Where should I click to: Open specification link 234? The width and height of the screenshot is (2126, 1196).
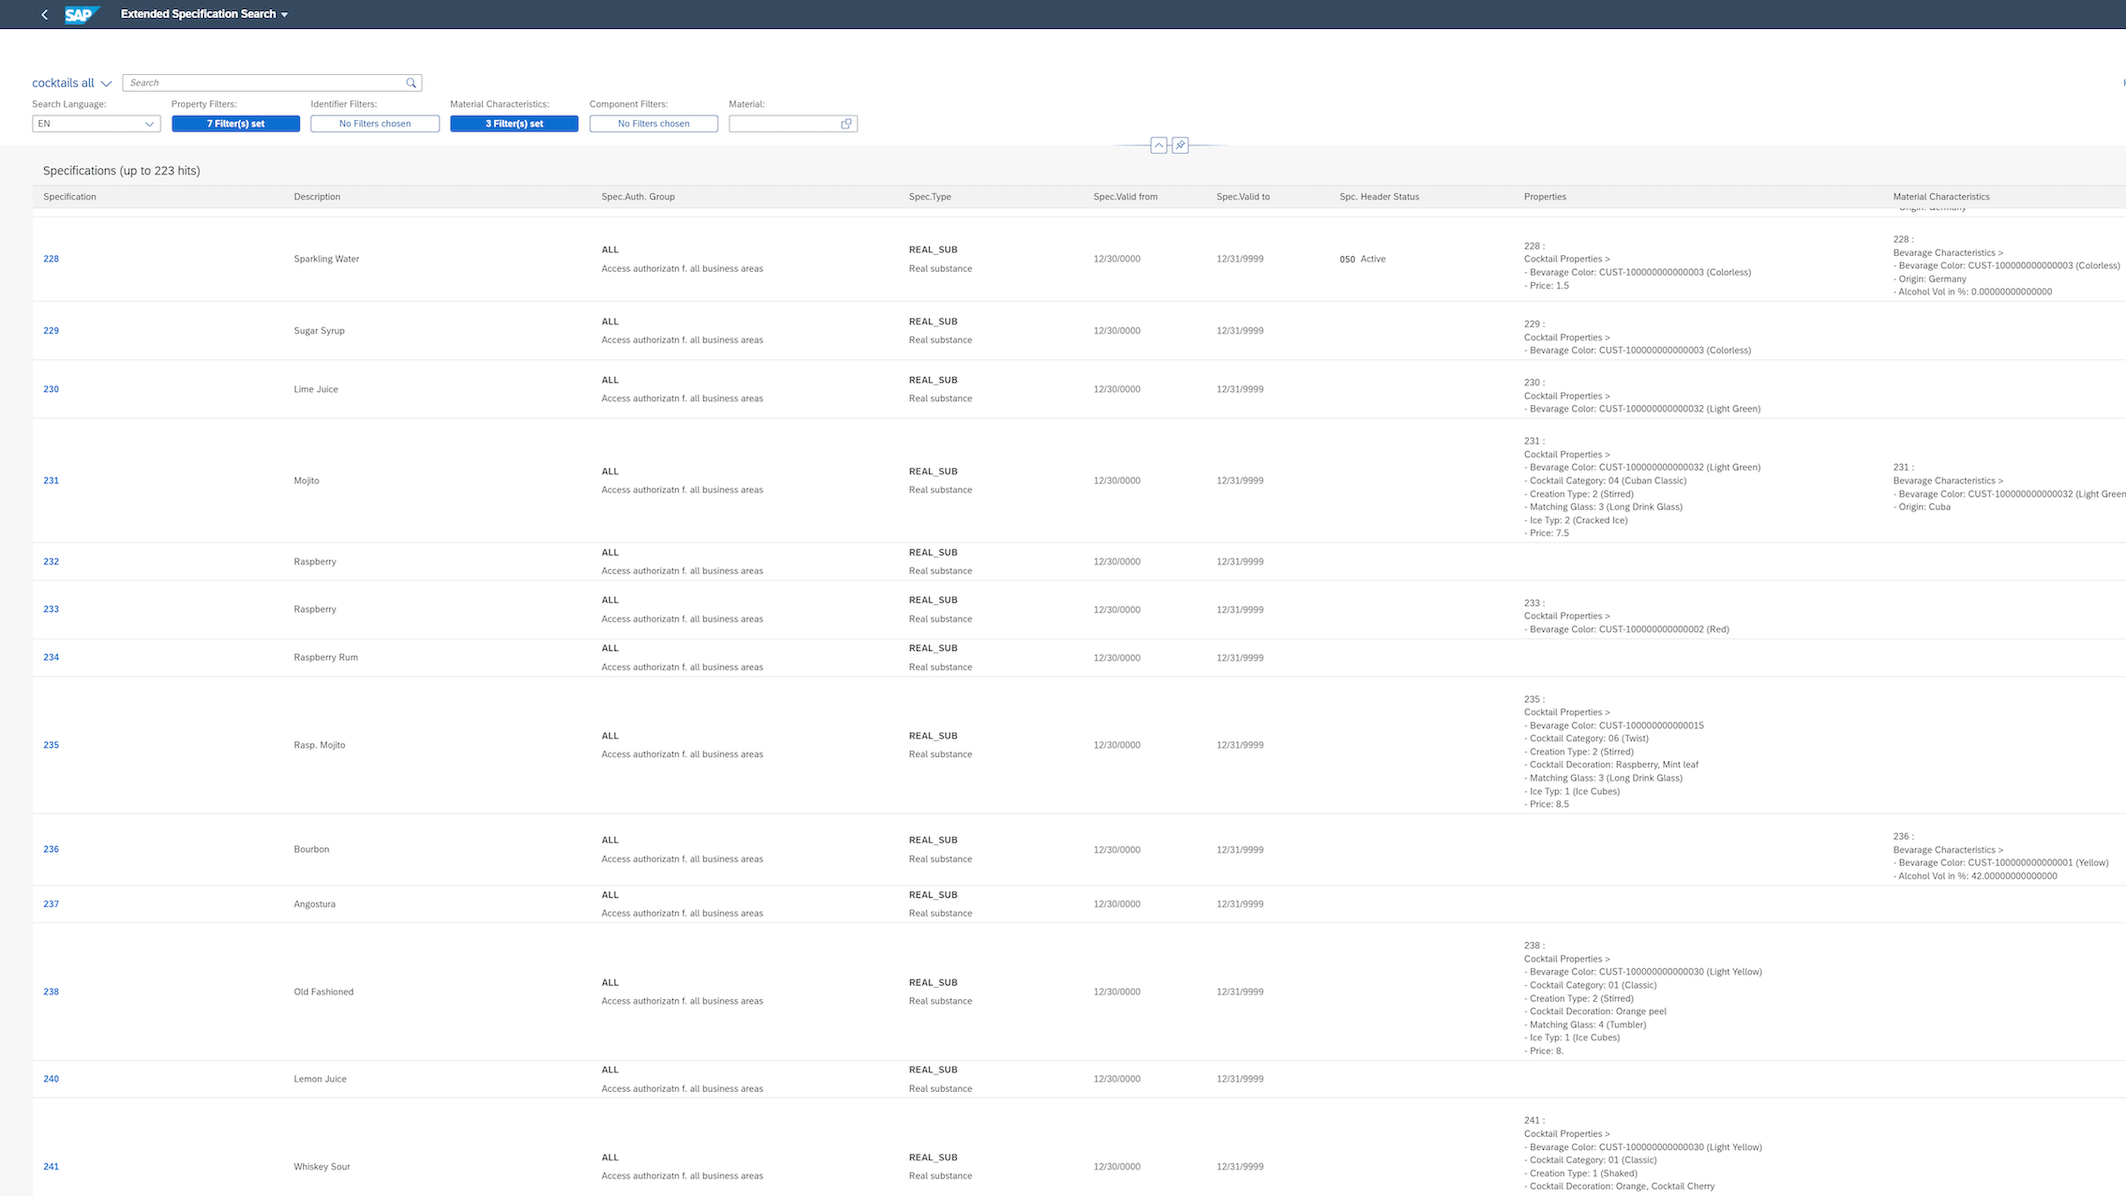(x=51, y=657)
